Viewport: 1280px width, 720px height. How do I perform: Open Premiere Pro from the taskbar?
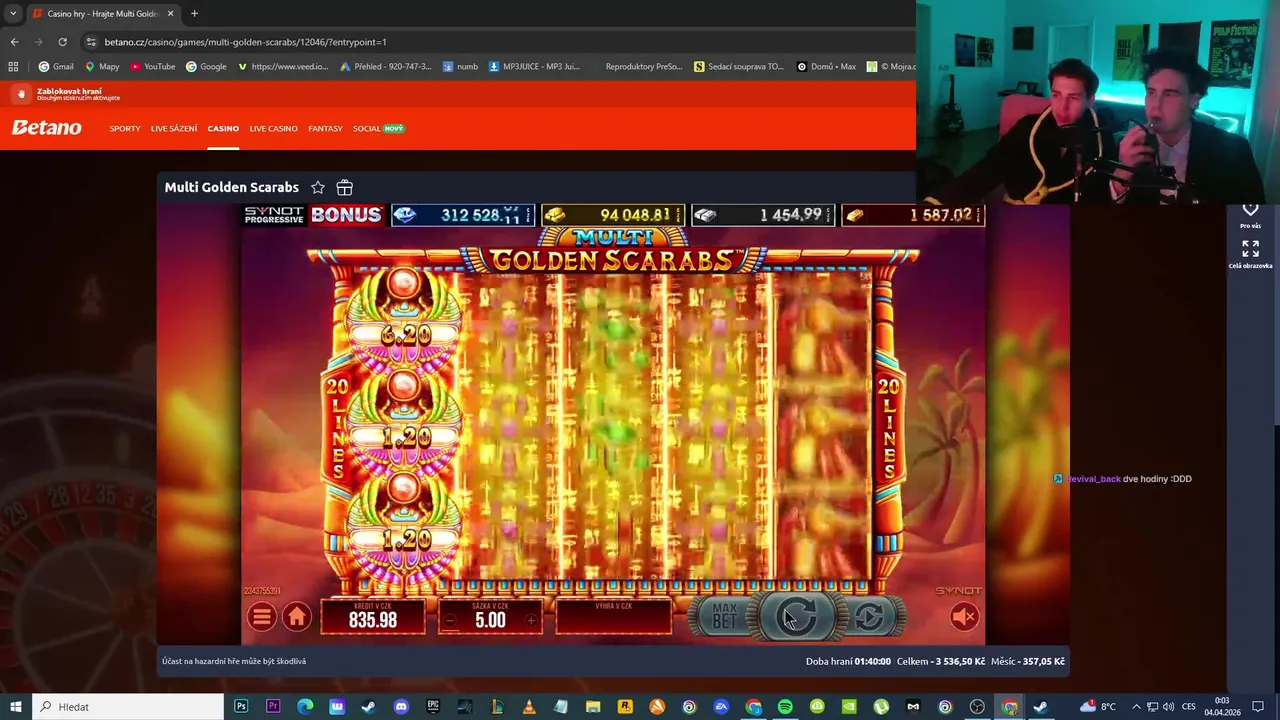point(273,706)
